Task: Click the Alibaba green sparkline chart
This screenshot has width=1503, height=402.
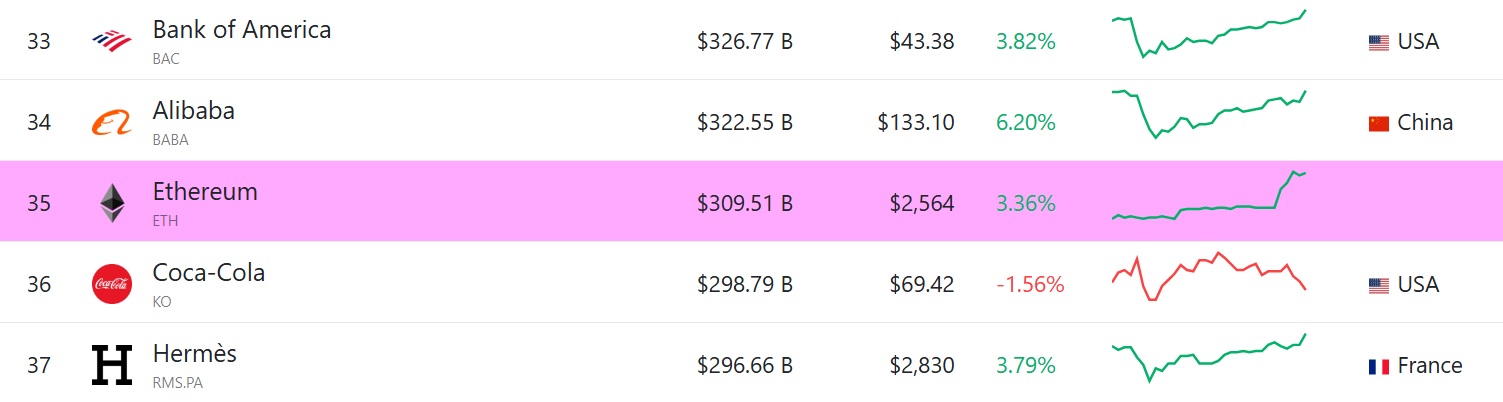Action: (1209, 114)
